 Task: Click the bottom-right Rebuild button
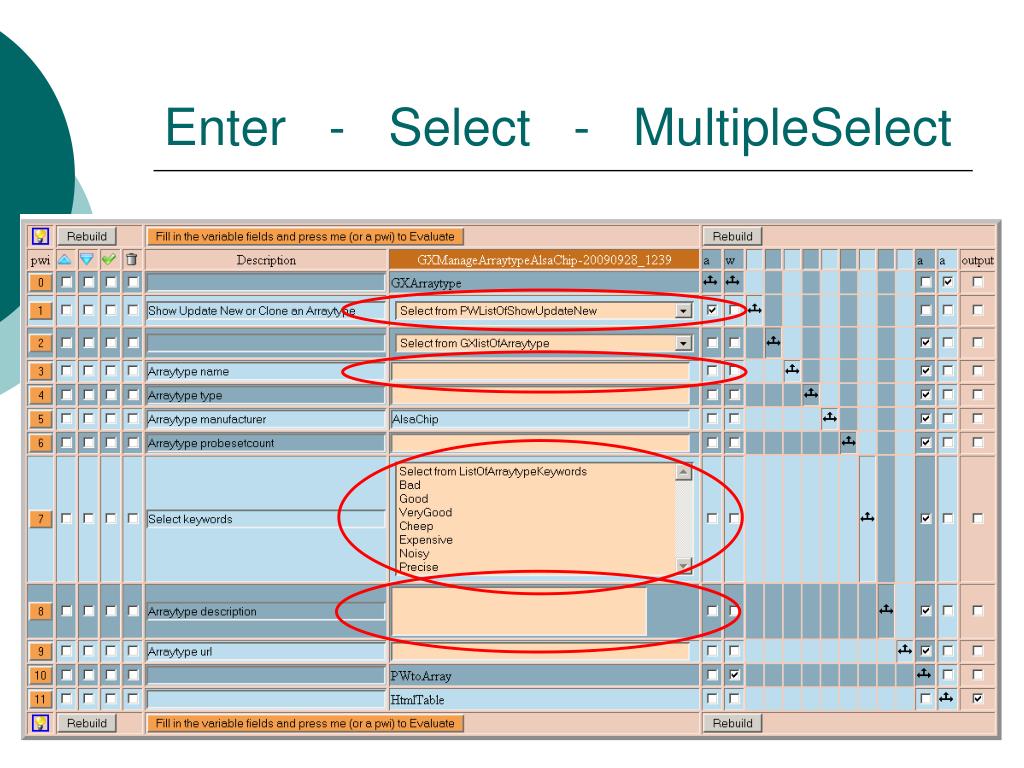point(732,723)
